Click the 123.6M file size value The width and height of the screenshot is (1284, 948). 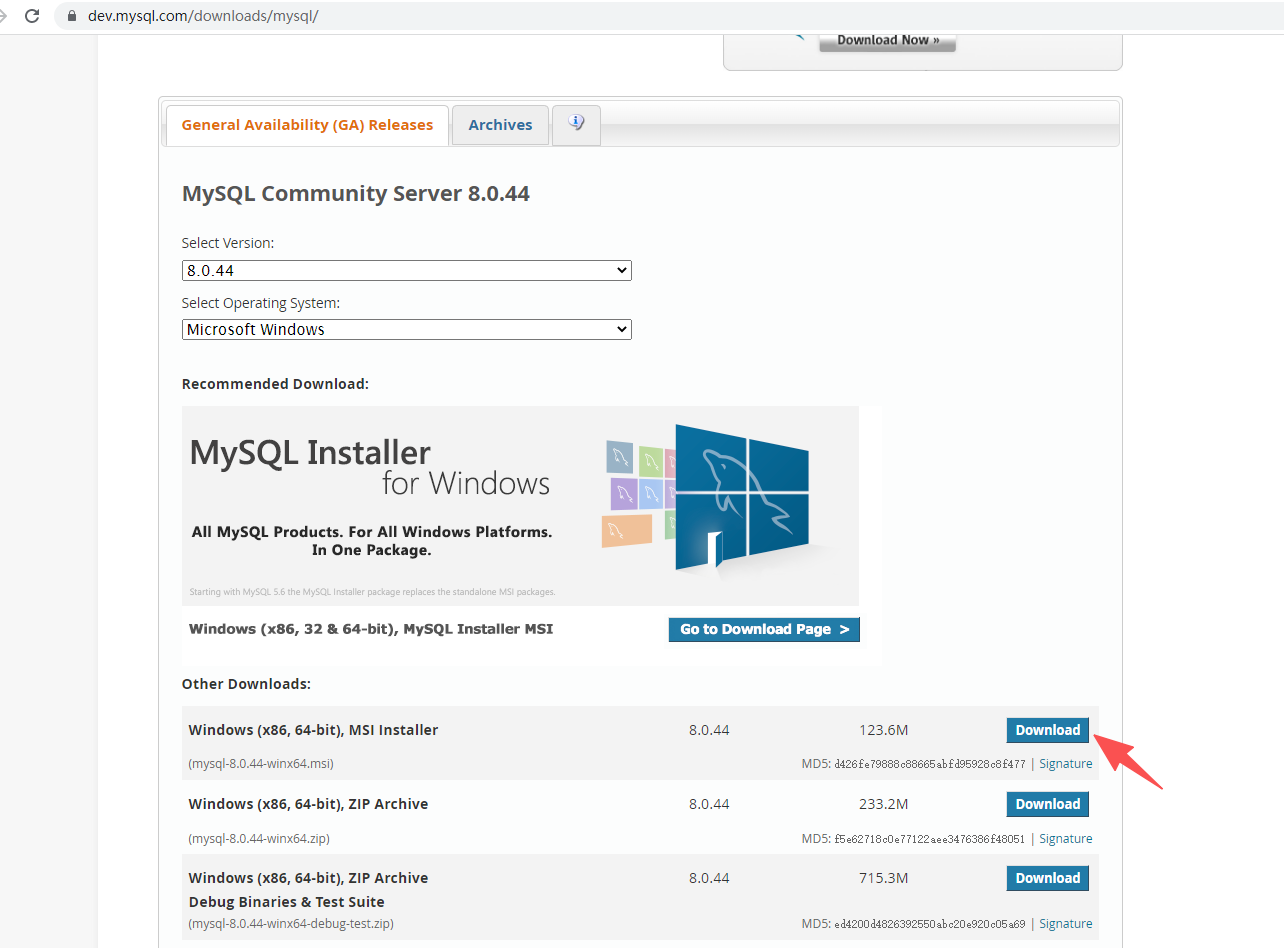pyautogui.click(x=883, y=730)
